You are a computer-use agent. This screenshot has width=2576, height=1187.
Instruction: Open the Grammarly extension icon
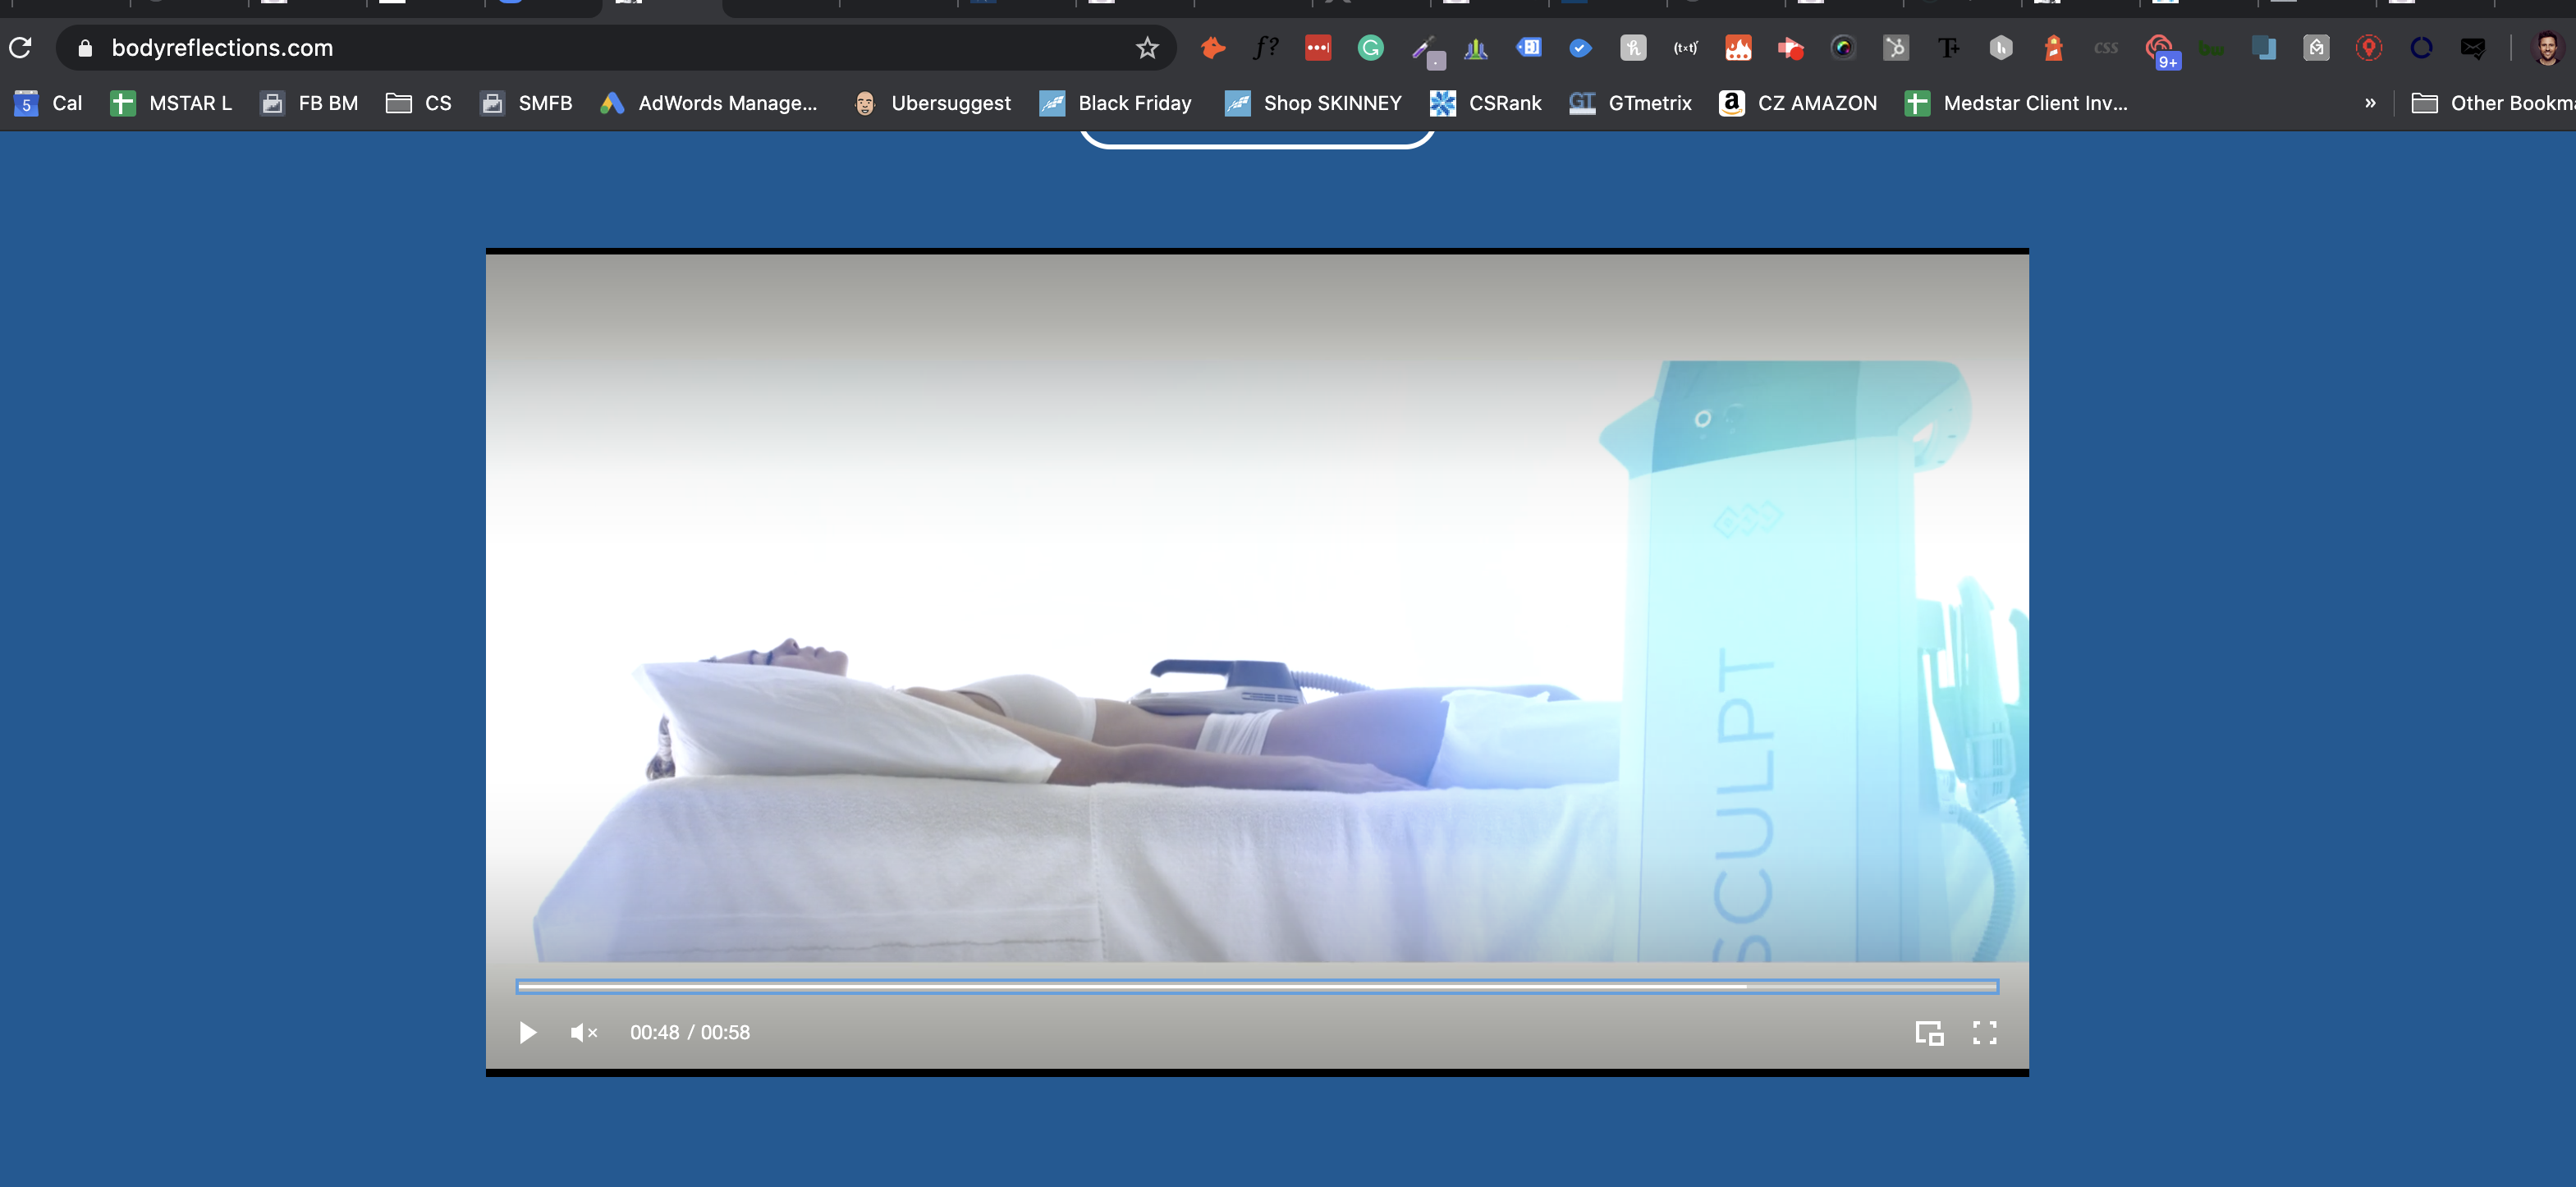click(1371, 47)
